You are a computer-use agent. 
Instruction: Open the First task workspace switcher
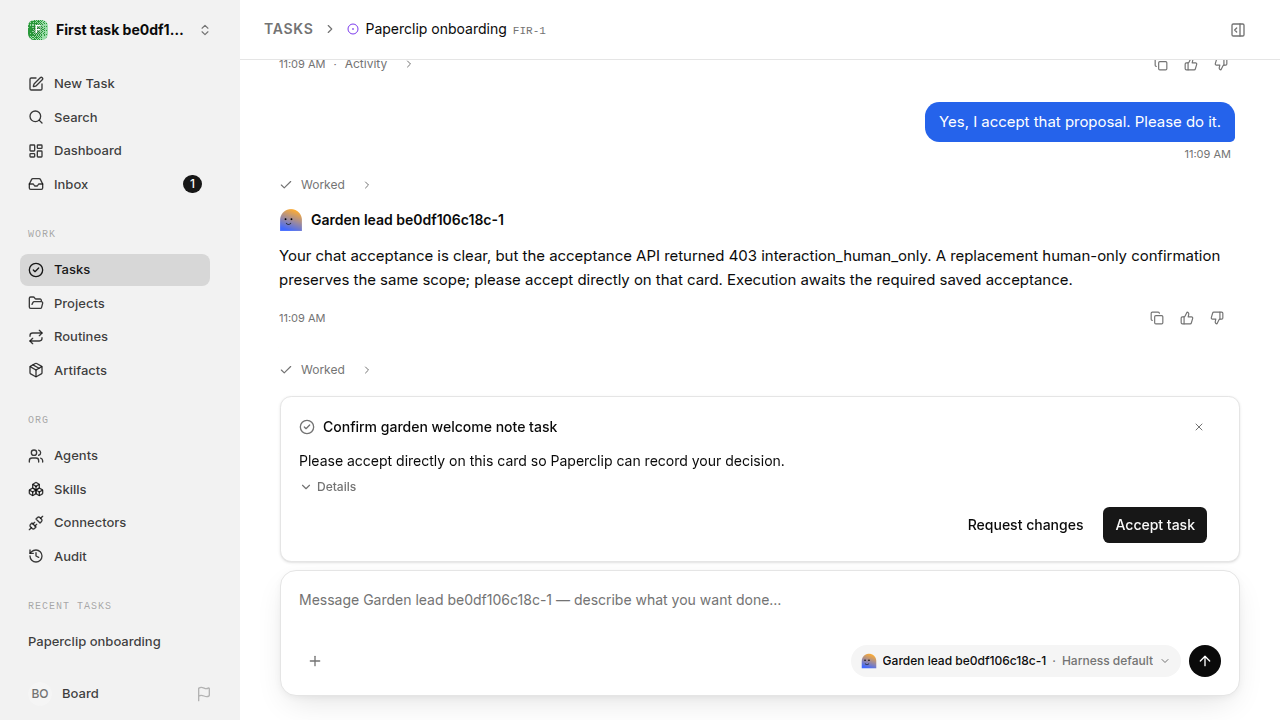pyautogui.click(x=120, y=30)
